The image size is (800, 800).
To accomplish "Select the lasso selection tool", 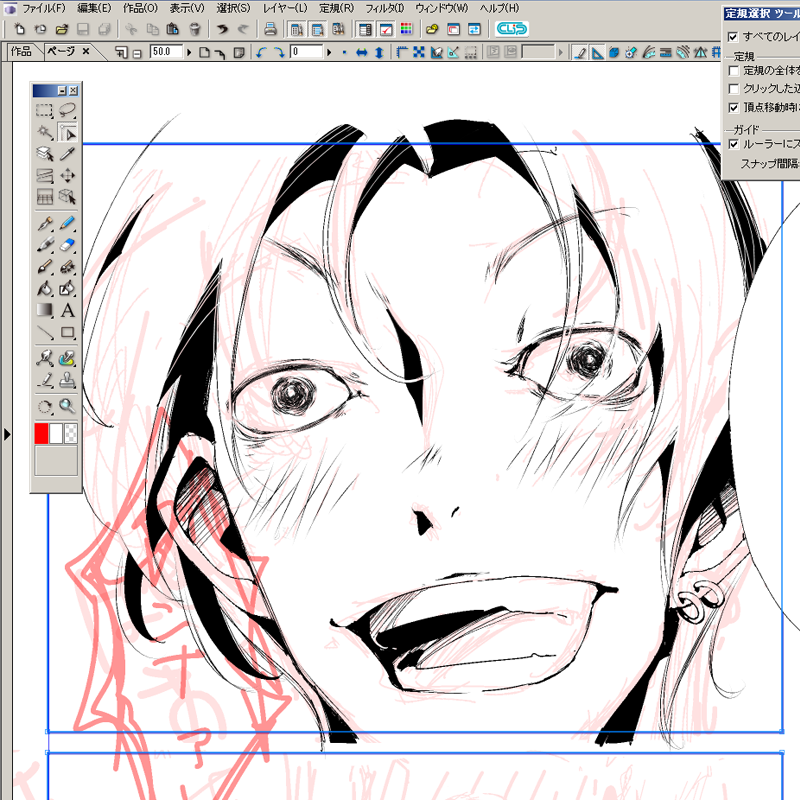I will click(67, 110).
